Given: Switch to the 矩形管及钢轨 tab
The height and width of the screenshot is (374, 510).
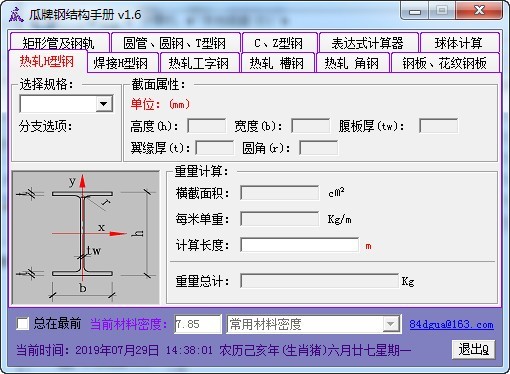Looking at the screenshot, I should point(59,42).
